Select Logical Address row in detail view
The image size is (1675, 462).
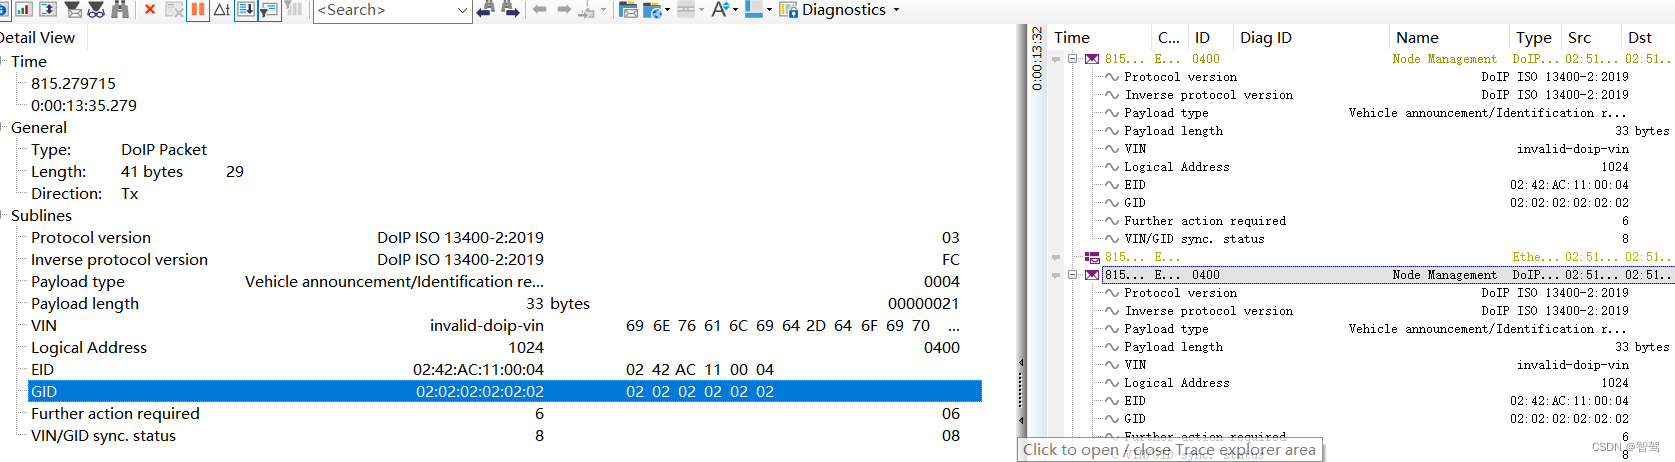pyautogui.click(x=505, y=347)
